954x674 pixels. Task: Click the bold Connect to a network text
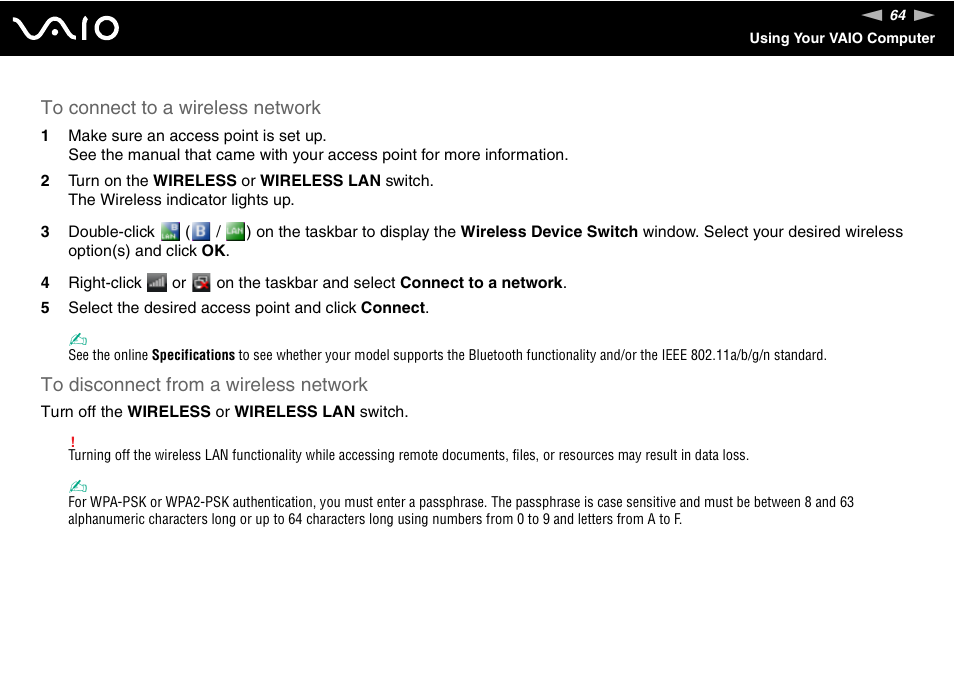point(481,283)
